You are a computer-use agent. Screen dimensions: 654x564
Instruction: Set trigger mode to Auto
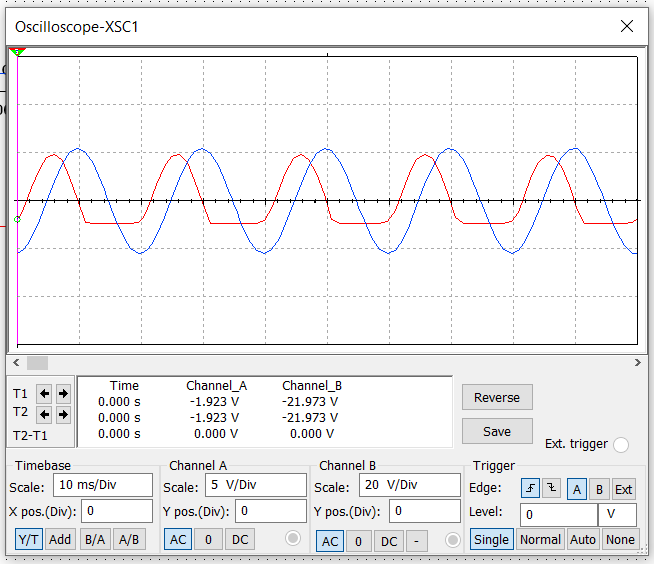(x=583, y=539)
